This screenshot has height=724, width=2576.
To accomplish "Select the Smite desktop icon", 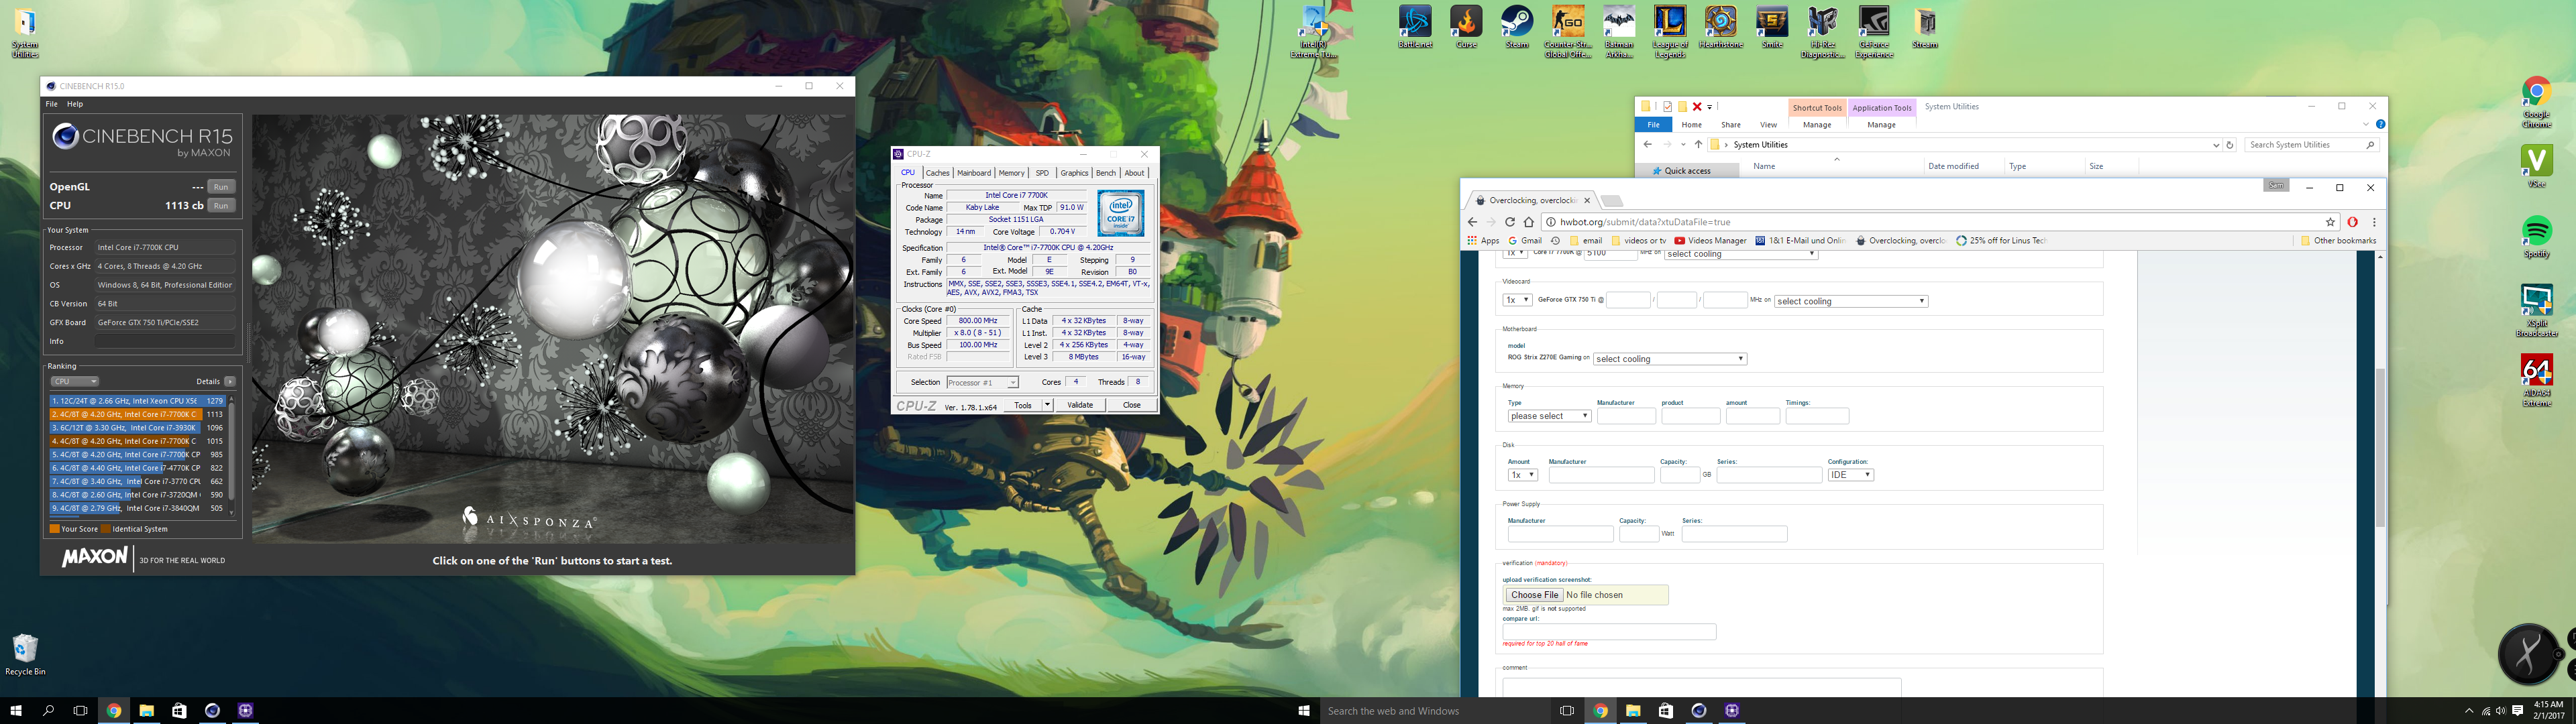I will tap(1772, 27).
